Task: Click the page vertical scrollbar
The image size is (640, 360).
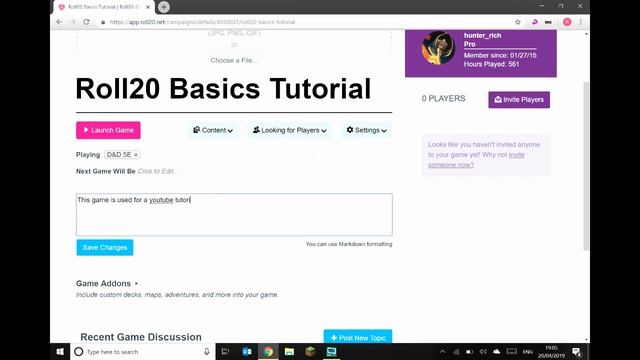Action: tap(586, 166)
